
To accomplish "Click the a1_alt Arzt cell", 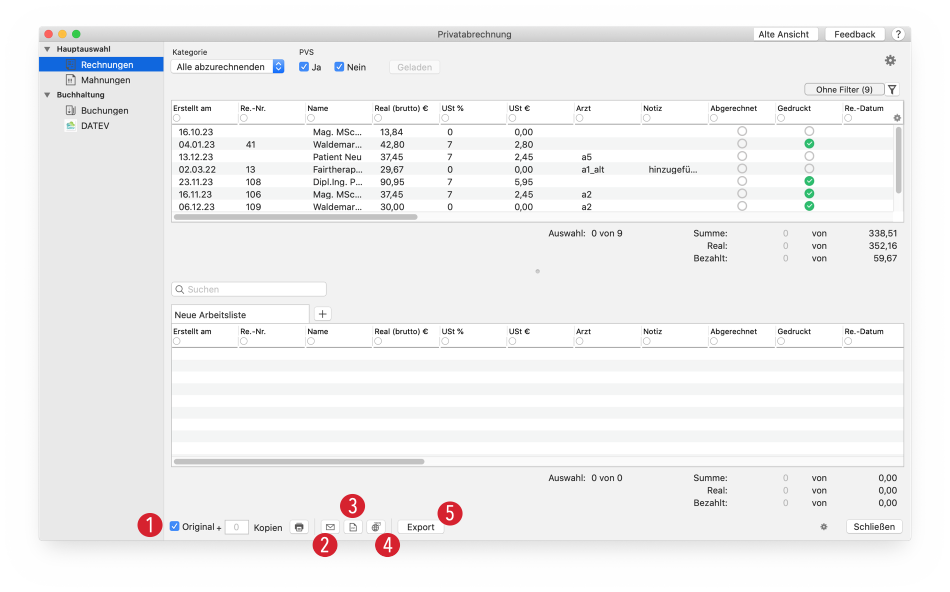I will (593, 169).
